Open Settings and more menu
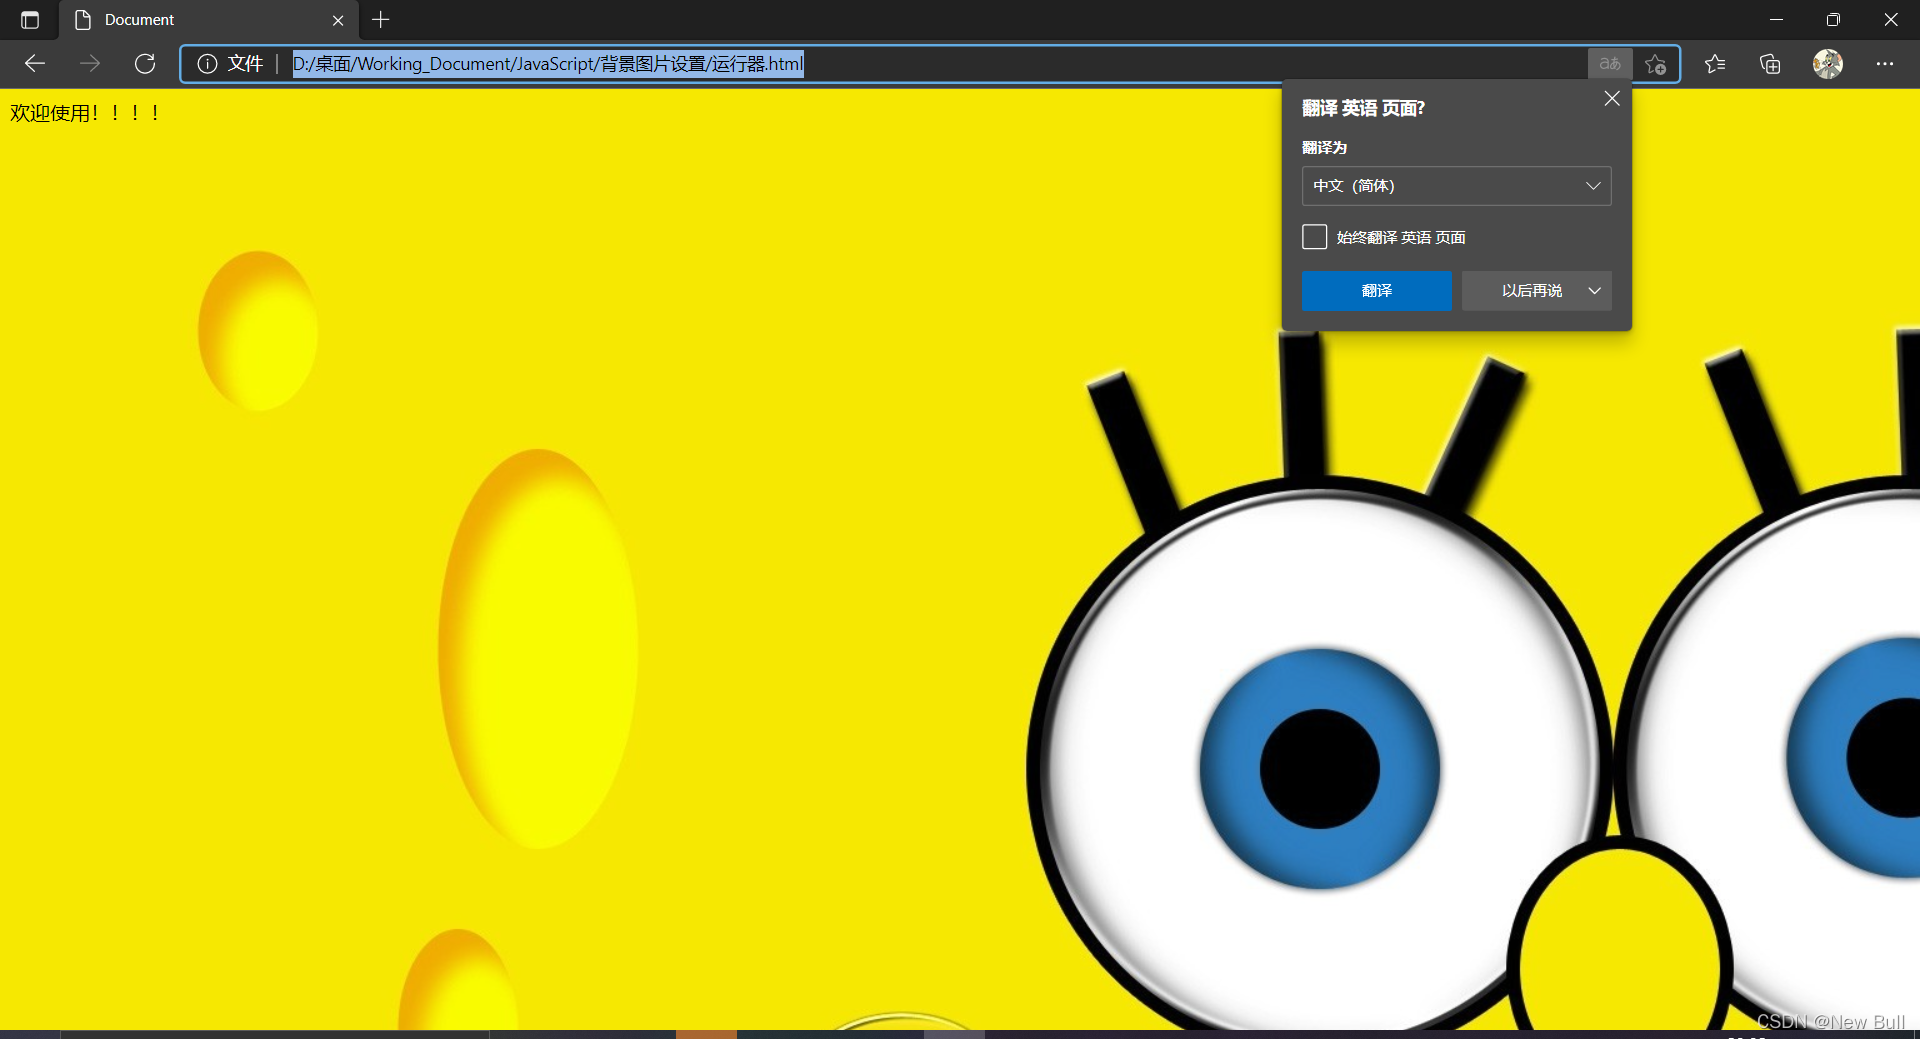 (1885, 64)
